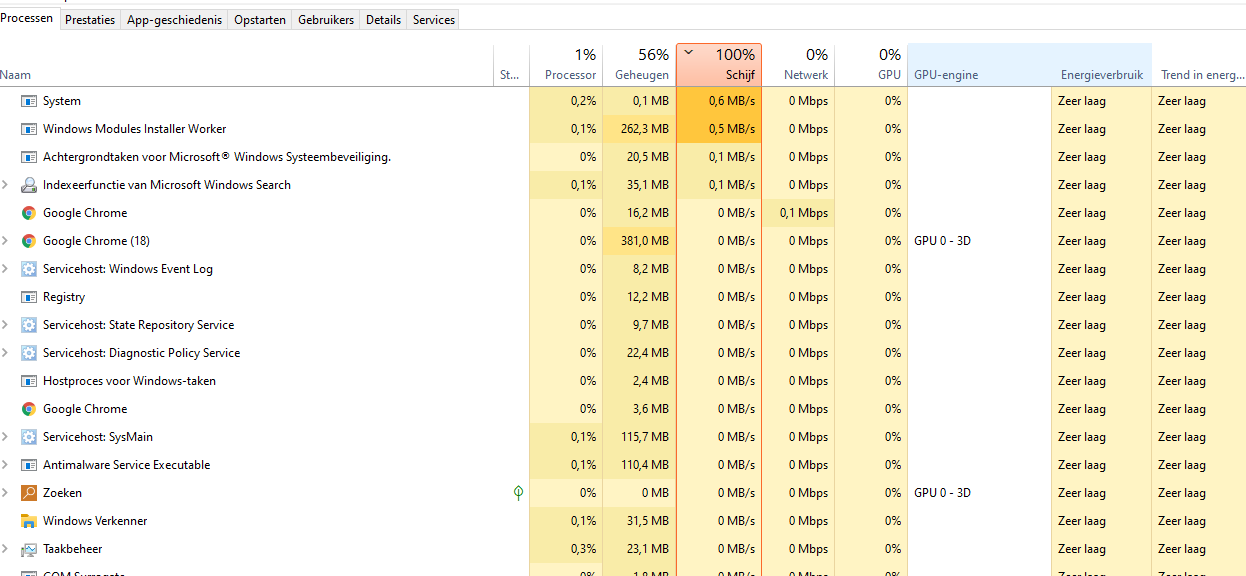Viewport: 1246px width, 576px height.
Task: Click the Windows Modules Installer Worker icon
Action: tap(29, 129)
